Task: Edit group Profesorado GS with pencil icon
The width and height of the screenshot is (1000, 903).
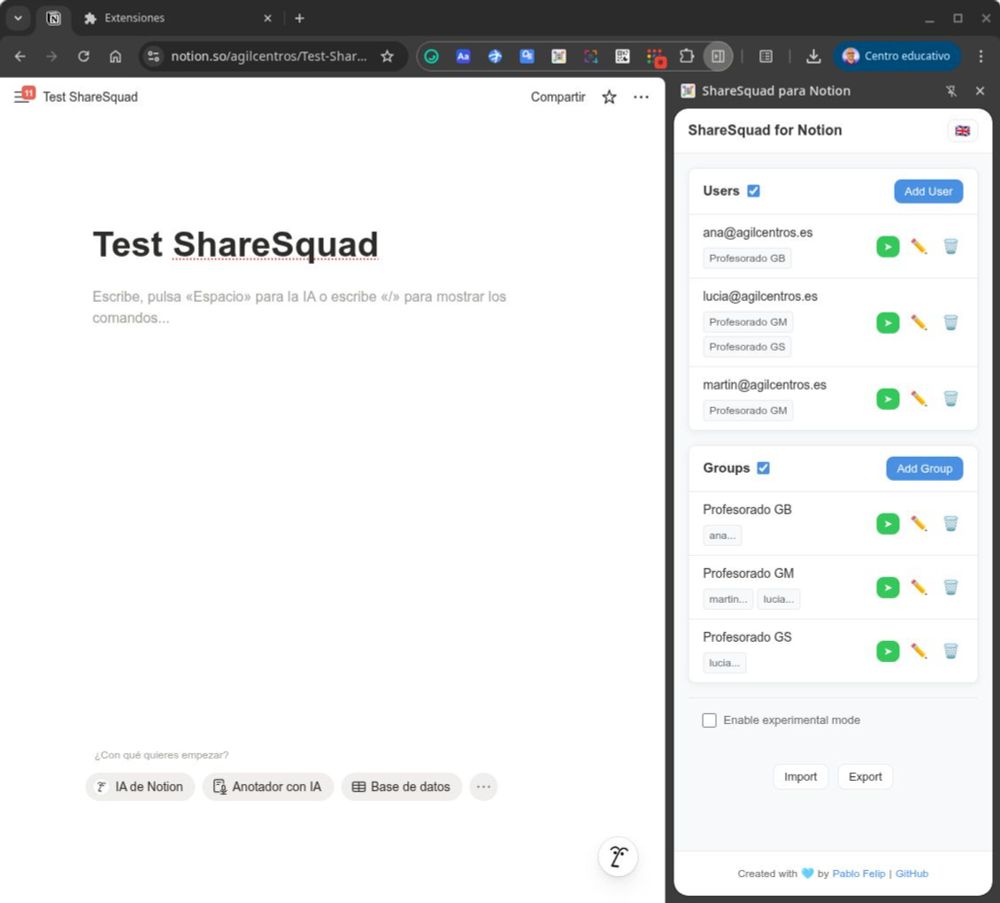Action: pyautogui.click(x=918, y=651)
